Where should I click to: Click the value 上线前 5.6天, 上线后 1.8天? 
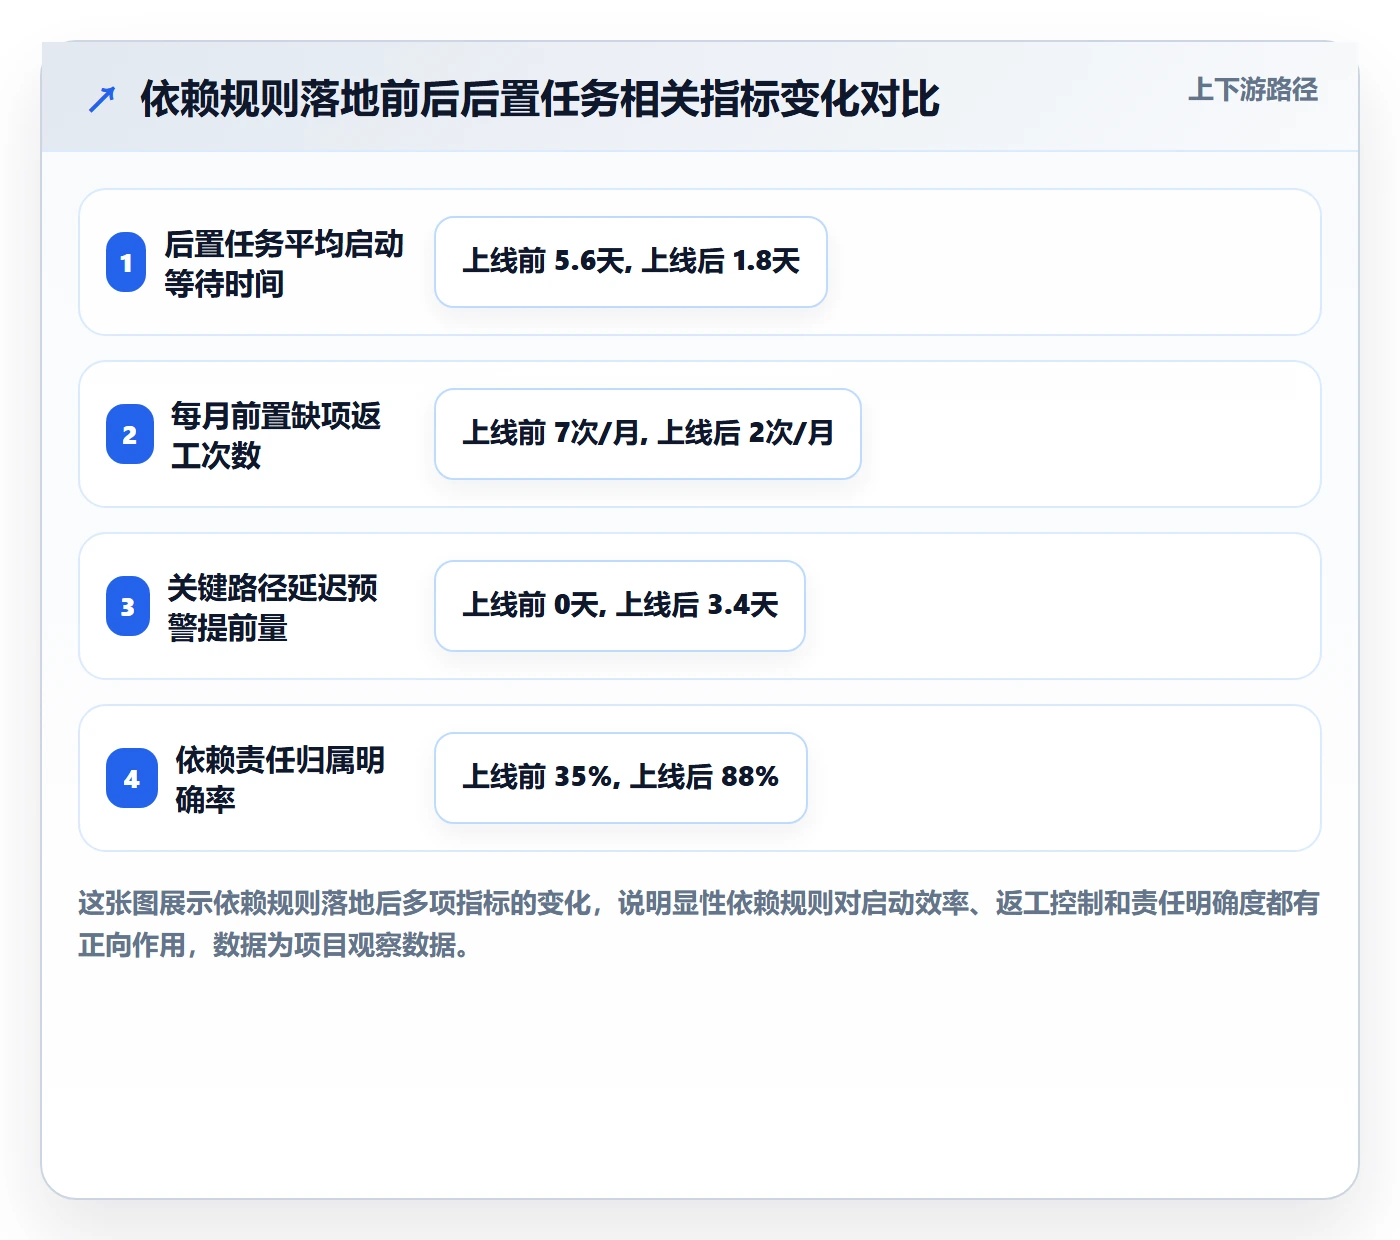pos(631,262)
